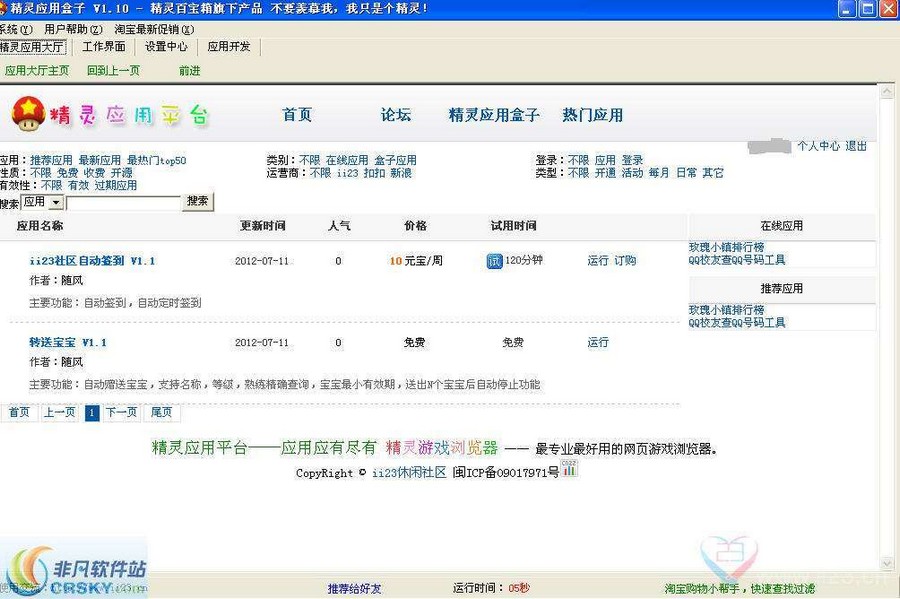Select the 在线应用 category filter

click(345, 158)
